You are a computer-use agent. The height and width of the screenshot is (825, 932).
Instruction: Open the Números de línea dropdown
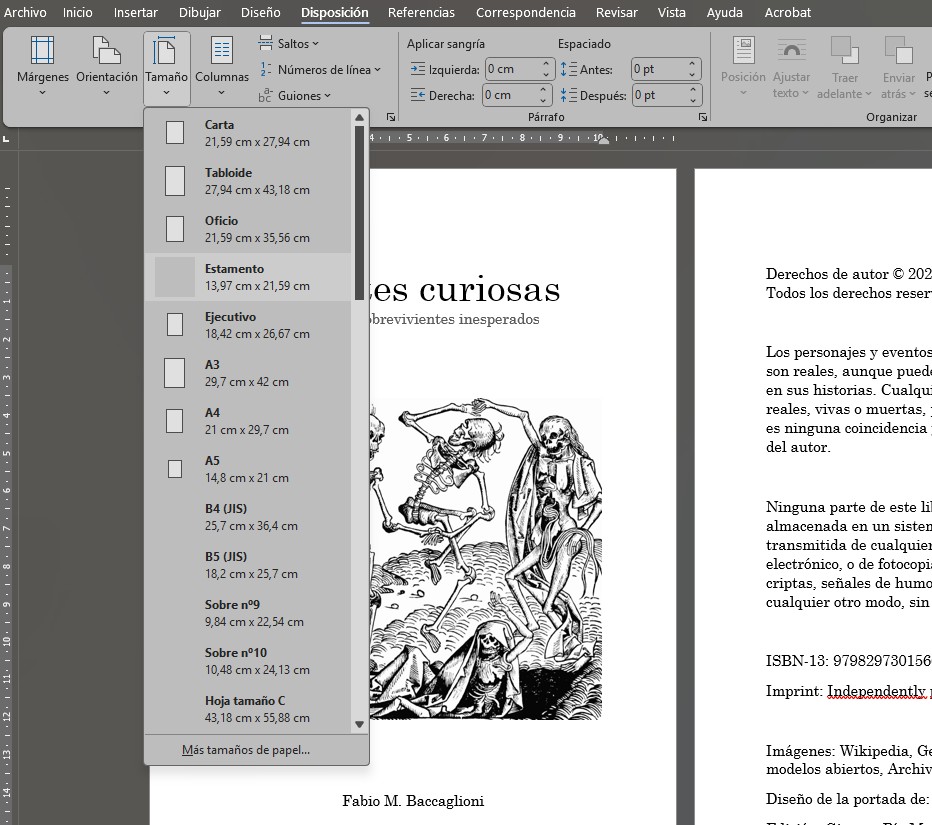tap(320, 70)
